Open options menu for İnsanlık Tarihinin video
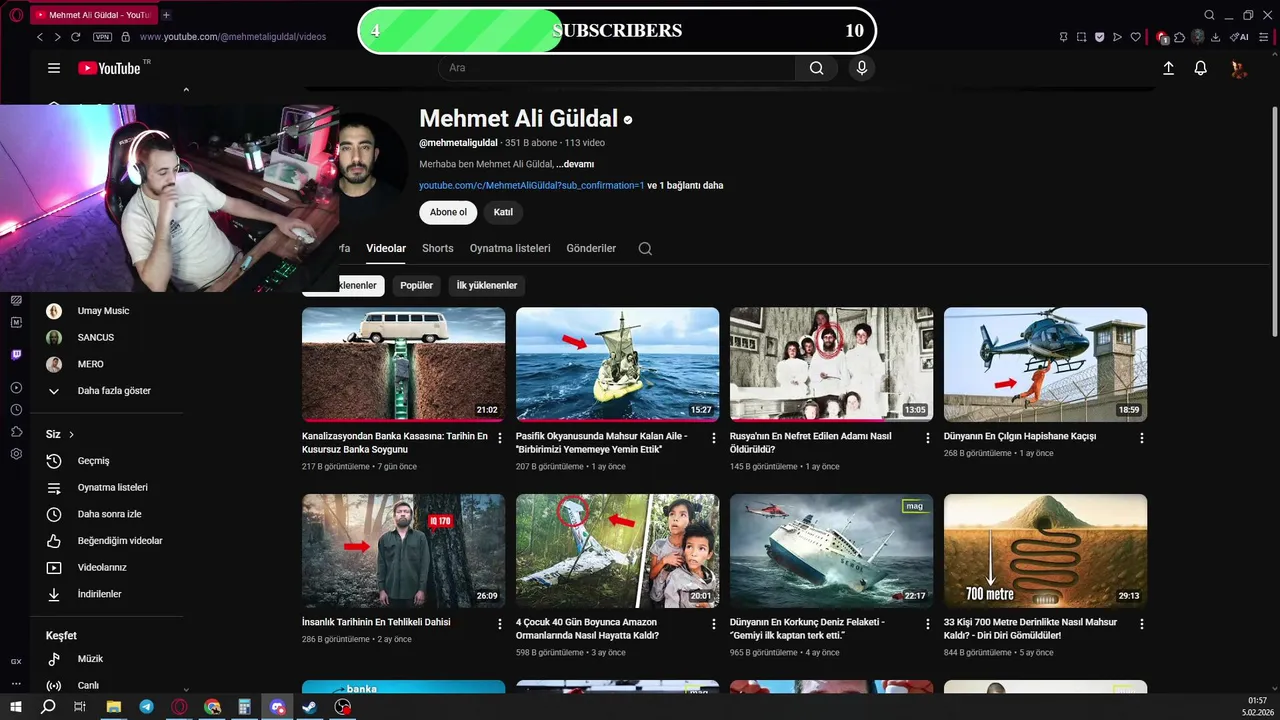 click(500, 624)
